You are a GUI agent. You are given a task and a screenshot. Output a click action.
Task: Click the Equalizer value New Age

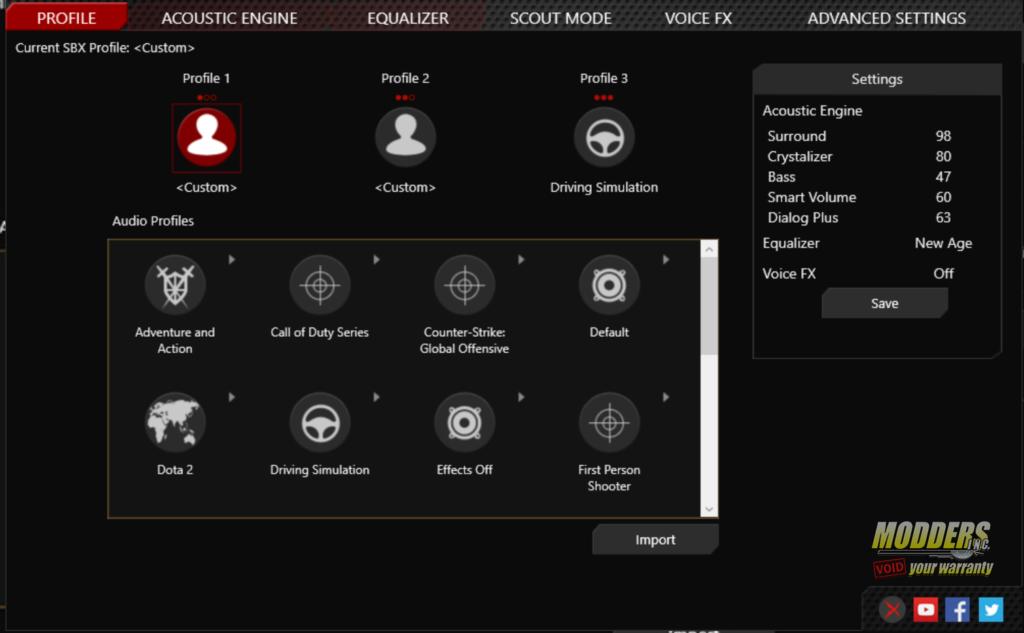coord(943,243)
